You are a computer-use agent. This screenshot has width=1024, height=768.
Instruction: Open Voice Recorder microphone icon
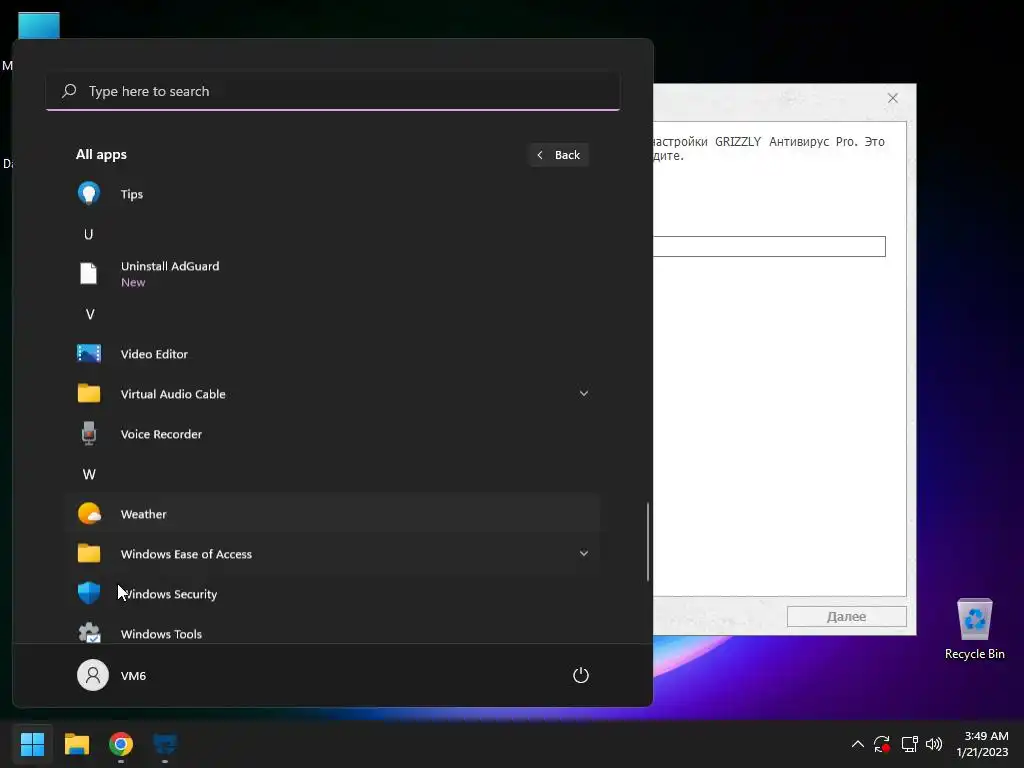[x=89, y=434]
